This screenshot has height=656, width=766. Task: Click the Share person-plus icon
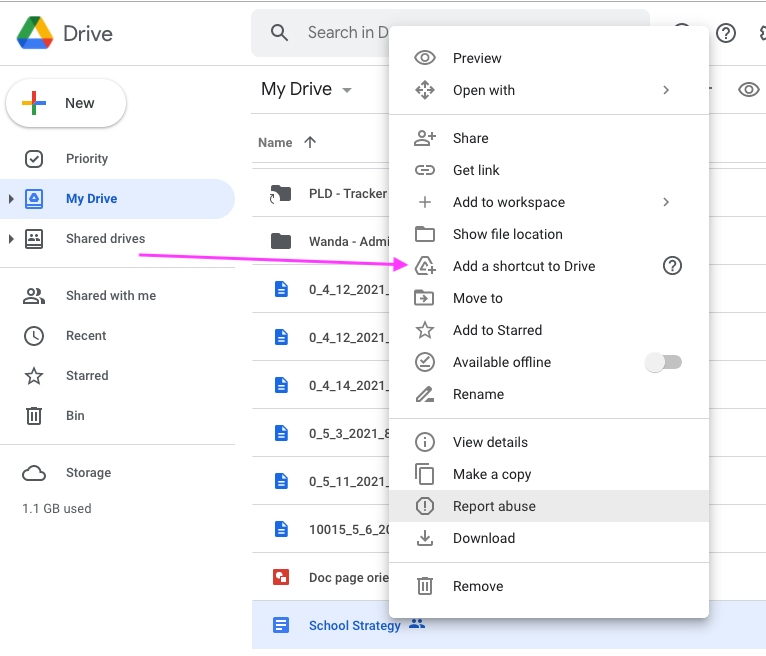pyautogui.click(x=425, y=138)
